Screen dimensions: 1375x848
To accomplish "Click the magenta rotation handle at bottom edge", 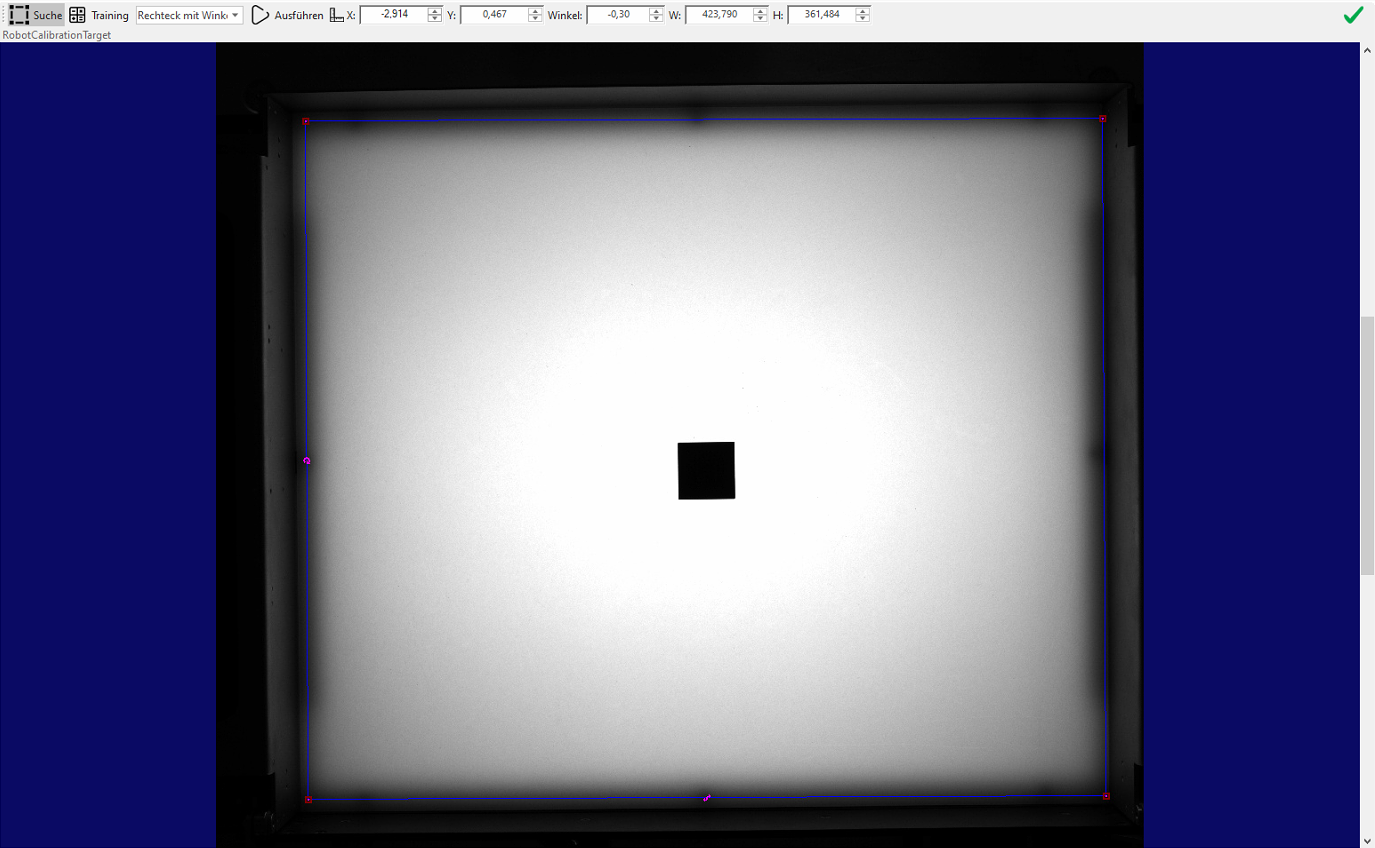I will pyautogui.click(x=707, y=798).
